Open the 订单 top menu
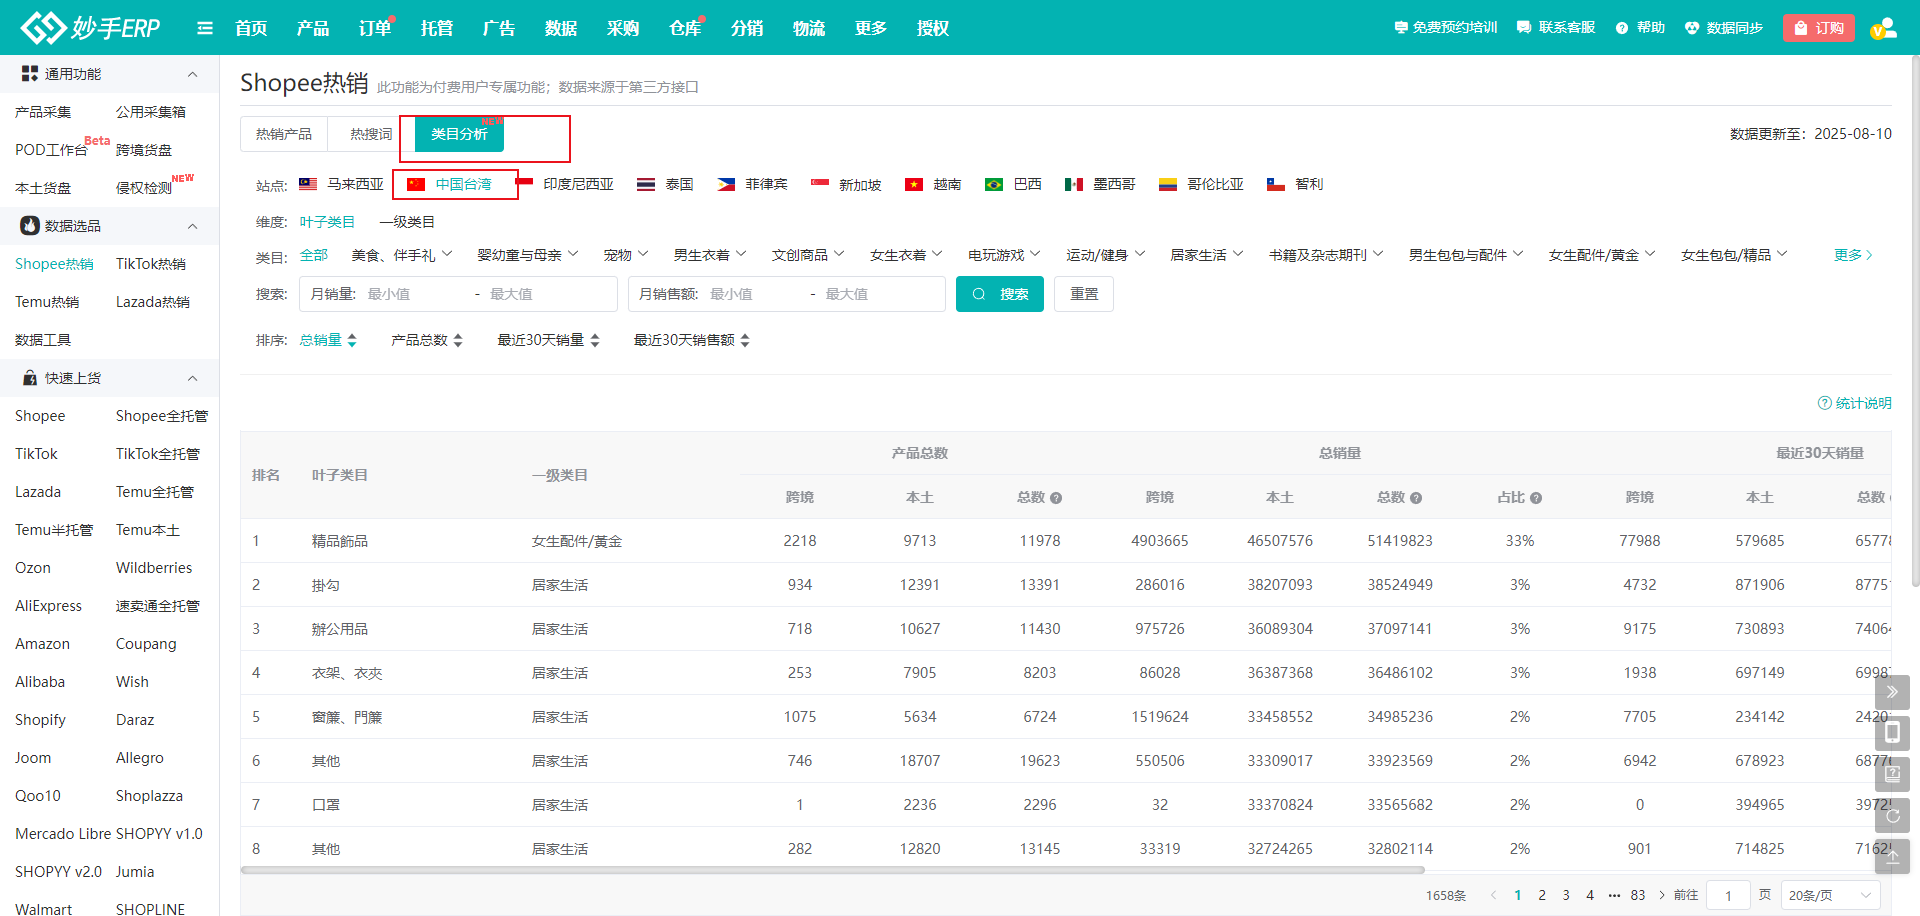Viewport: 1920px width, 916px height. coord(375,28)
